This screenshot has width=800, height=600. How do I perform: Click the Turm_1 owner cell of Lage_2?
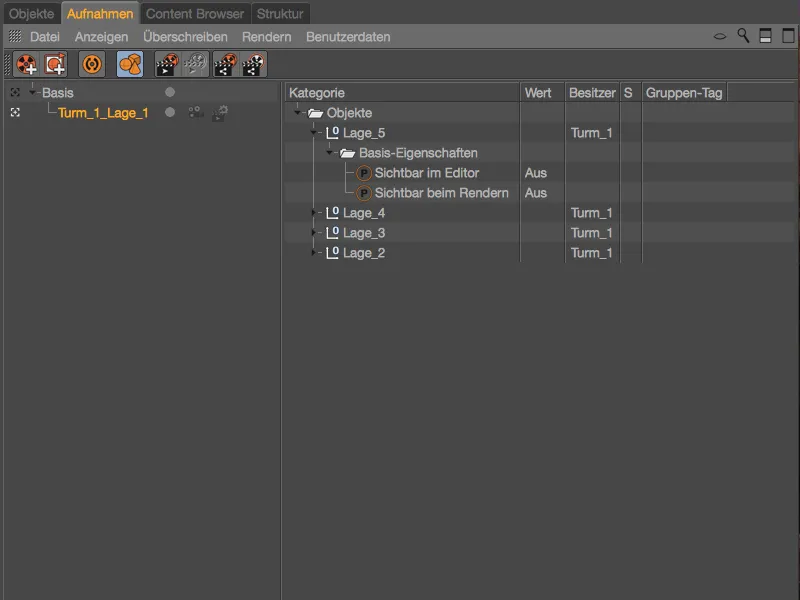point(591,253)
